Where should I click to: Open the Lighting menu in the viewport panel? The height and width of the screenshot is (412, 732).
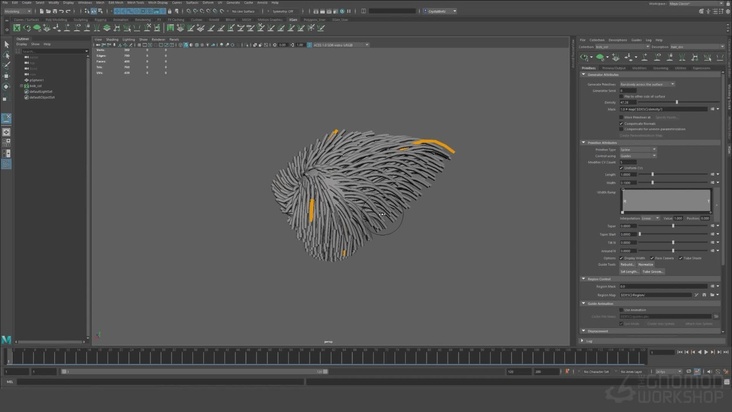(x=127, y=39)
